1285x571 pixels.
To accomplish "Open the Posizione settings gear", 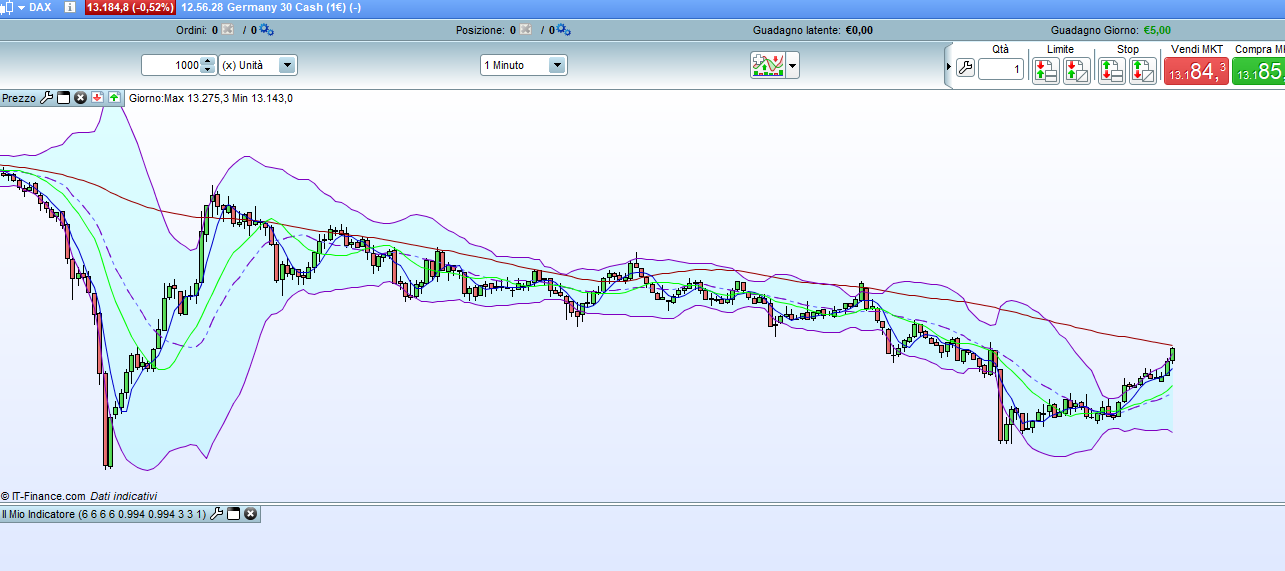I will tap(565, 30).
